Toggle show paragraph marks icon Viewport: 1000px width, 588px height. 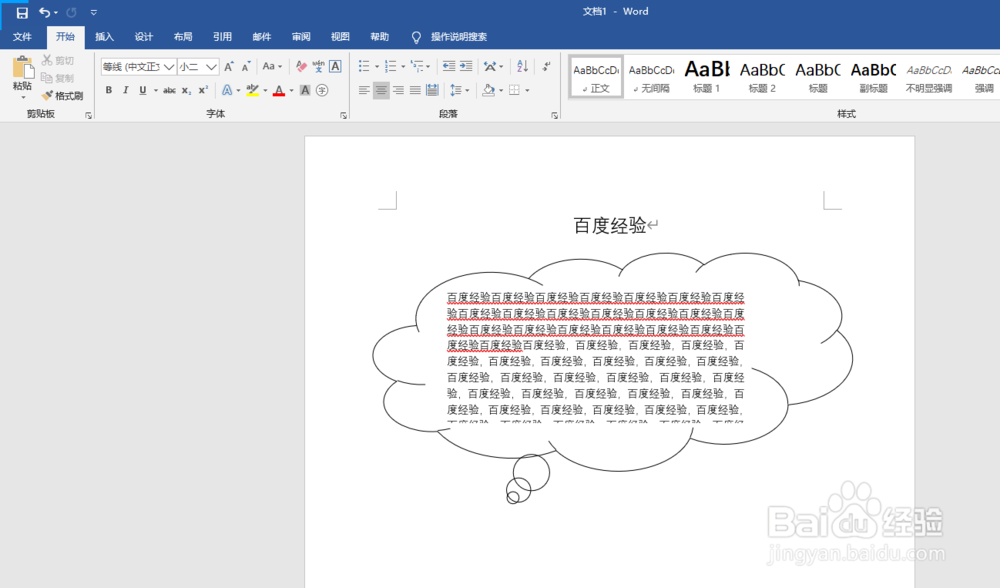point(547,66)
